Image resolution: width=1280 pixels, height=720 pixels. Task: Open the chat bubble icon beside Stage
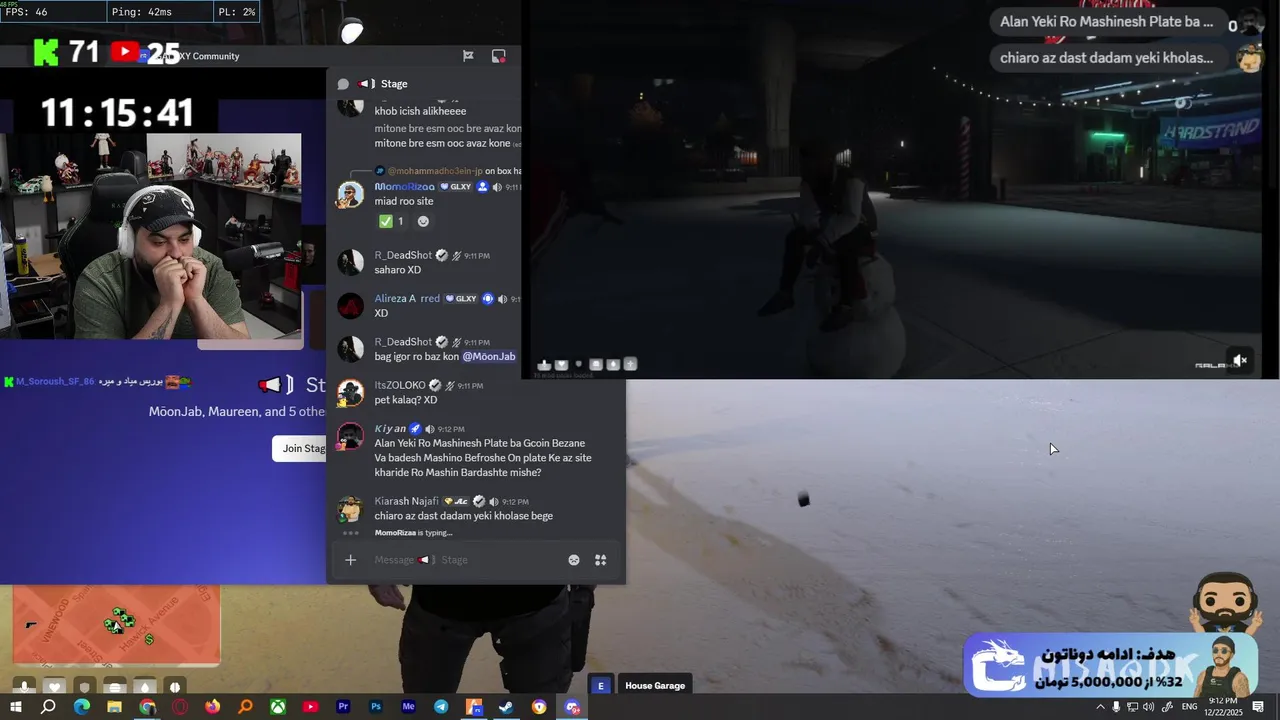343,84
